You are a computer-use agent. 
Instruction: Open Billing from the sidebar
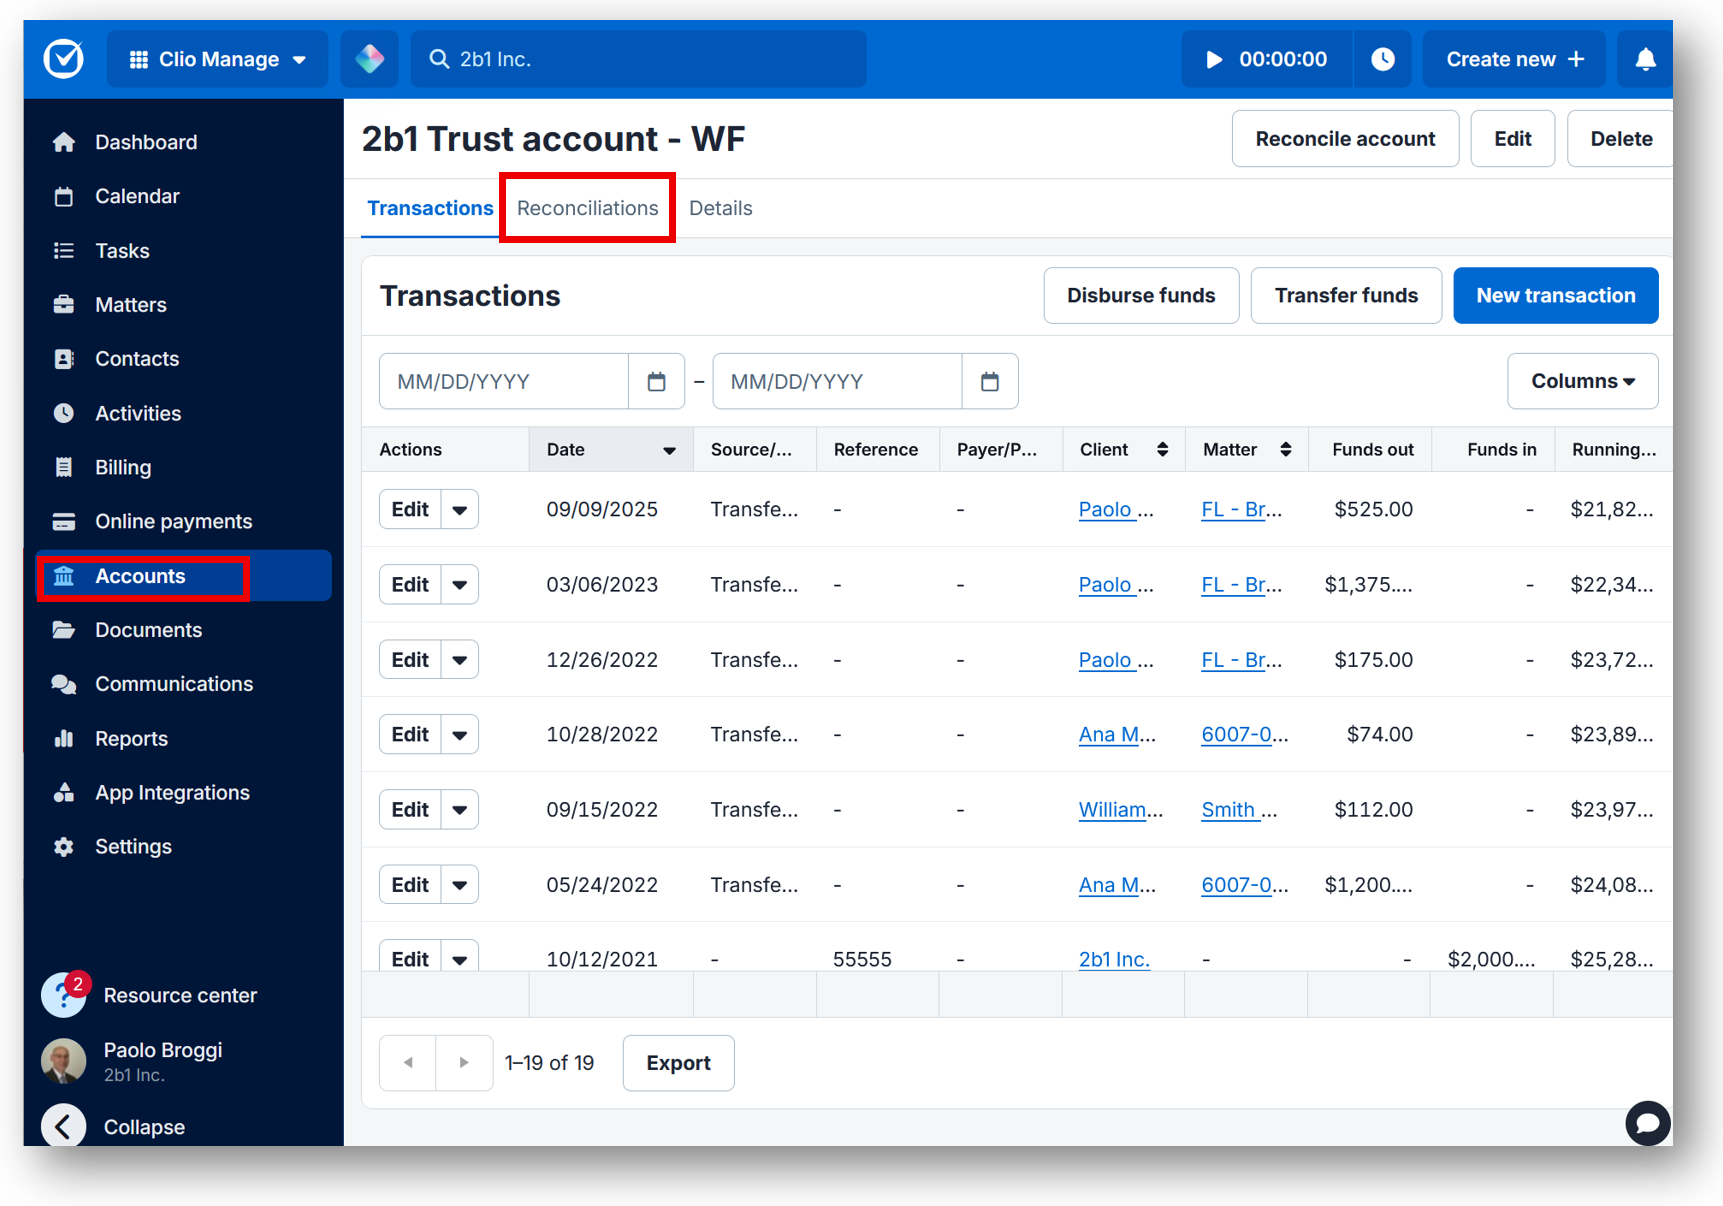point(64,466)
